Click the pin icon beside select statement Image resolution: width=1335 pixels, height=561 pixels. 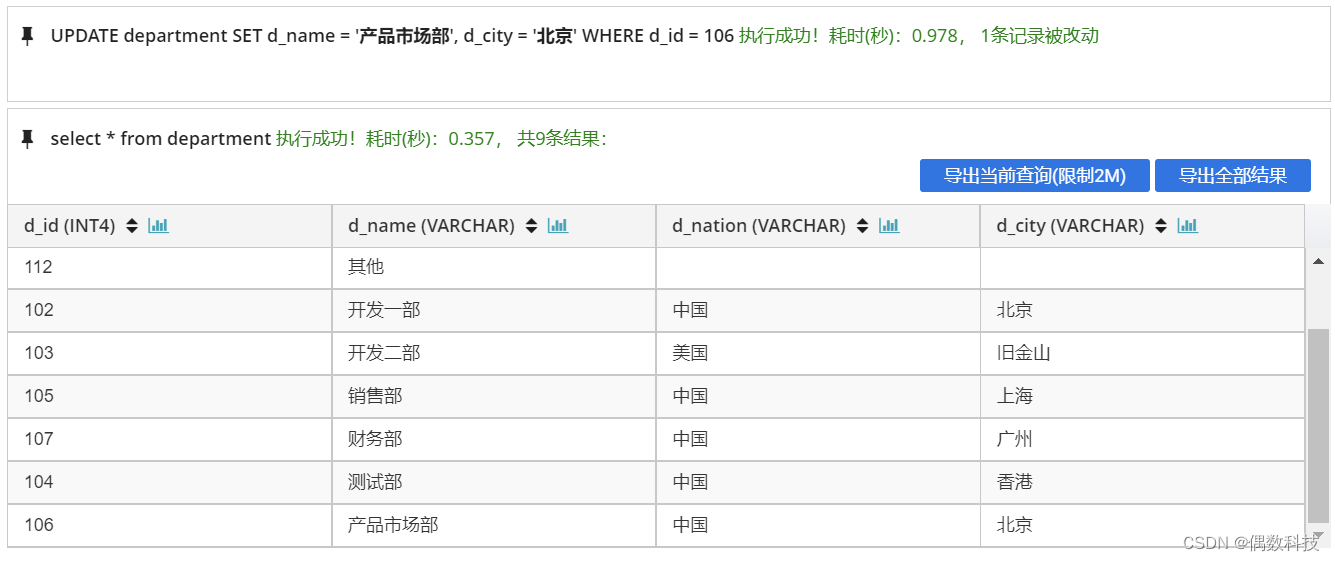point(27,139)
